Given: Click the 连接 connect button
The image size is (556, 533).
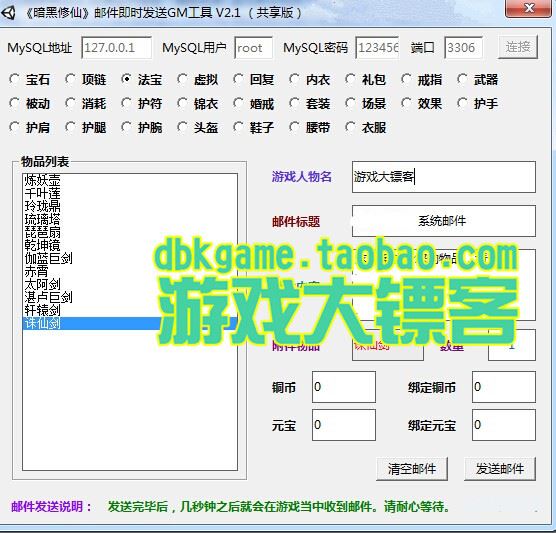Looking at the screenshot, I should click(518, 47).
